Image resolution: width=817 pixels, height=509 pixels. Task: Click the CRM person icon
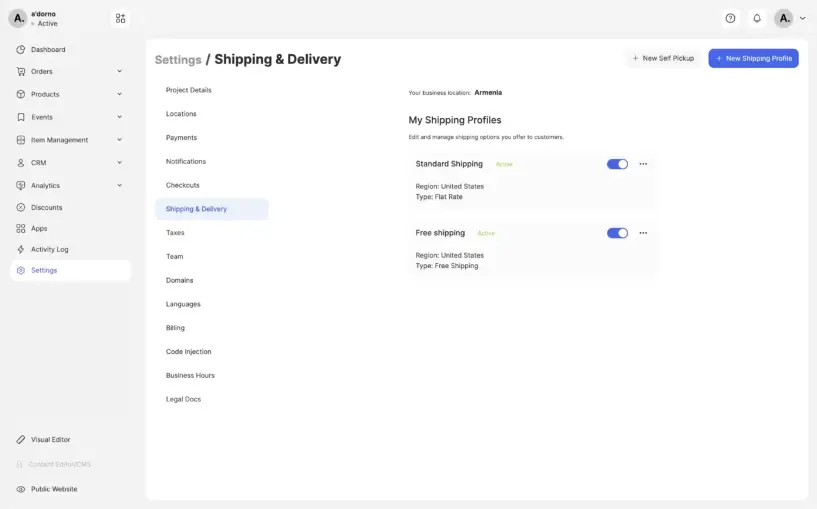20,163
